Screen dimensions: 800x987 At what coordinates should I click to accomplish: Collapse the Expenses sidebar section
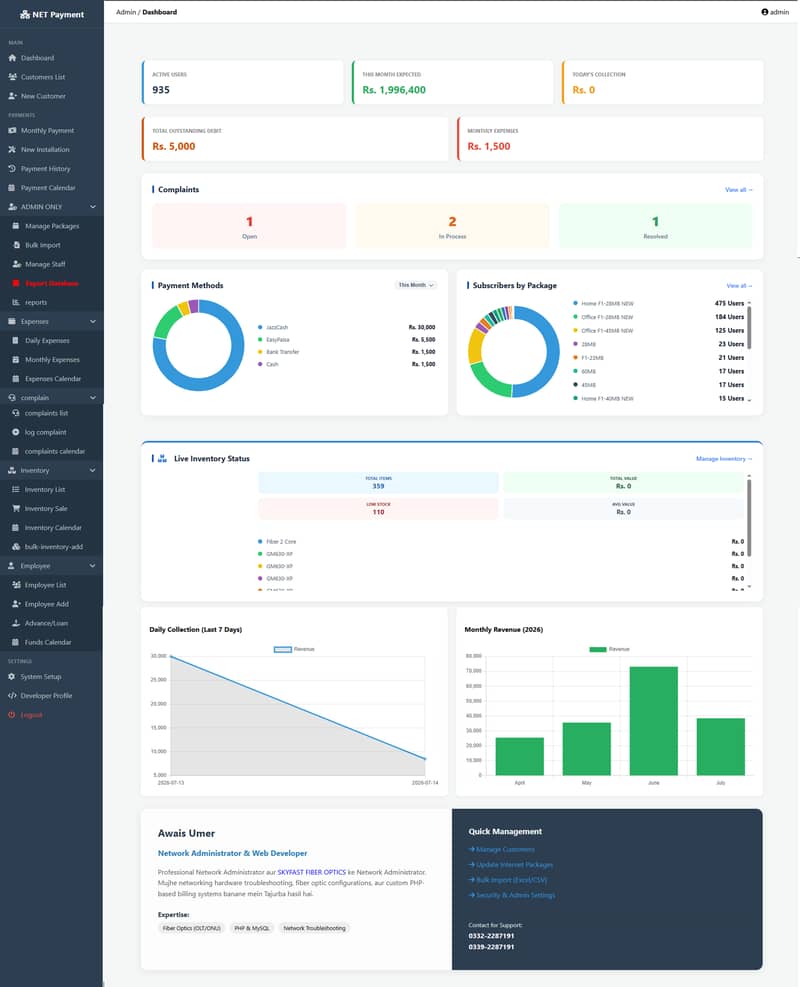(x=52, y=321)
